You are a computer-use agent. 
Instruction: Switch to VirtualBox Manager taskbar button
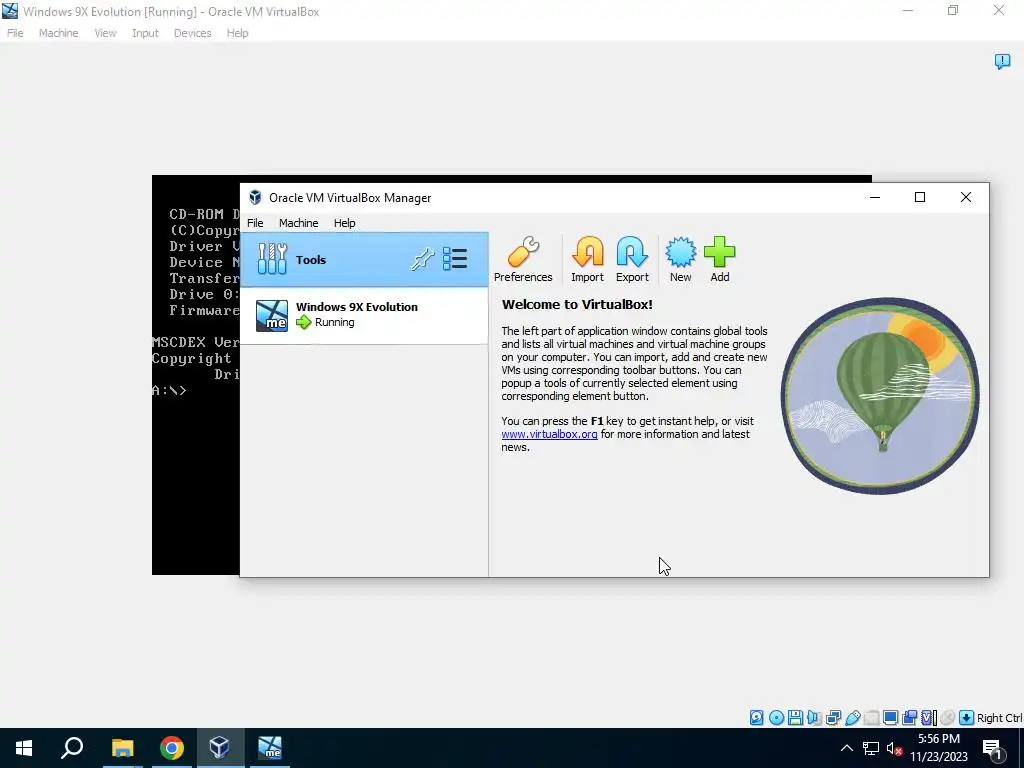pyautogui.click(x=220, y=748)
